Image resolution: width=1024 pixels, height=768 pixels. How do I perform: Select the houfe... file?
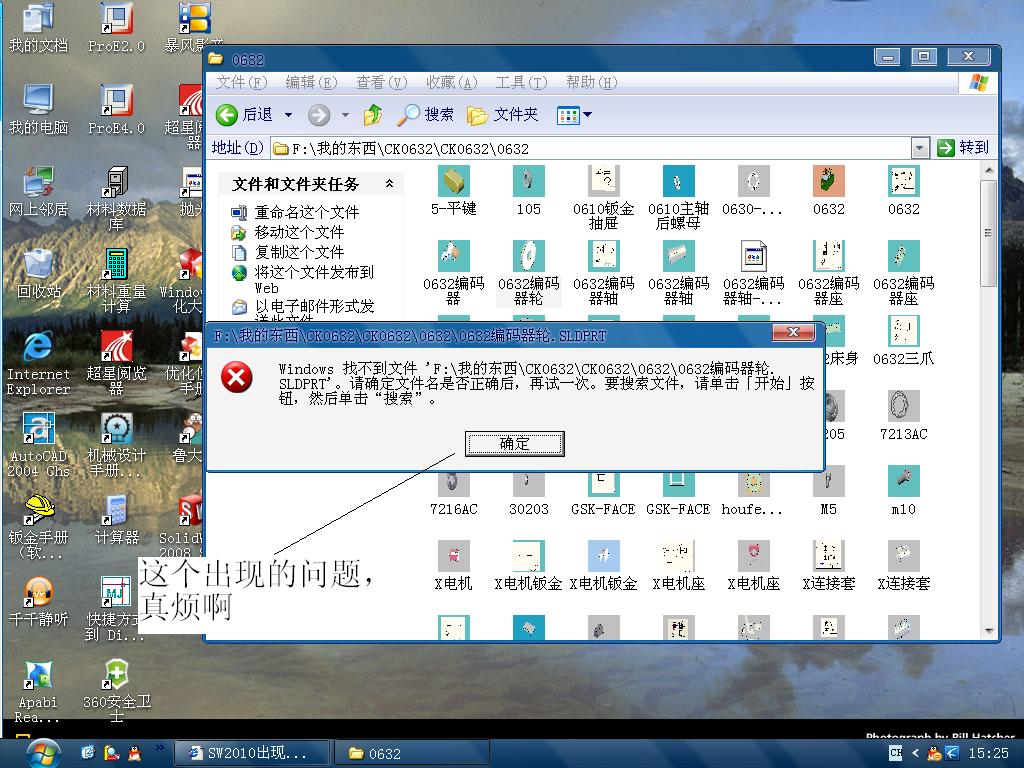(752, 491)
